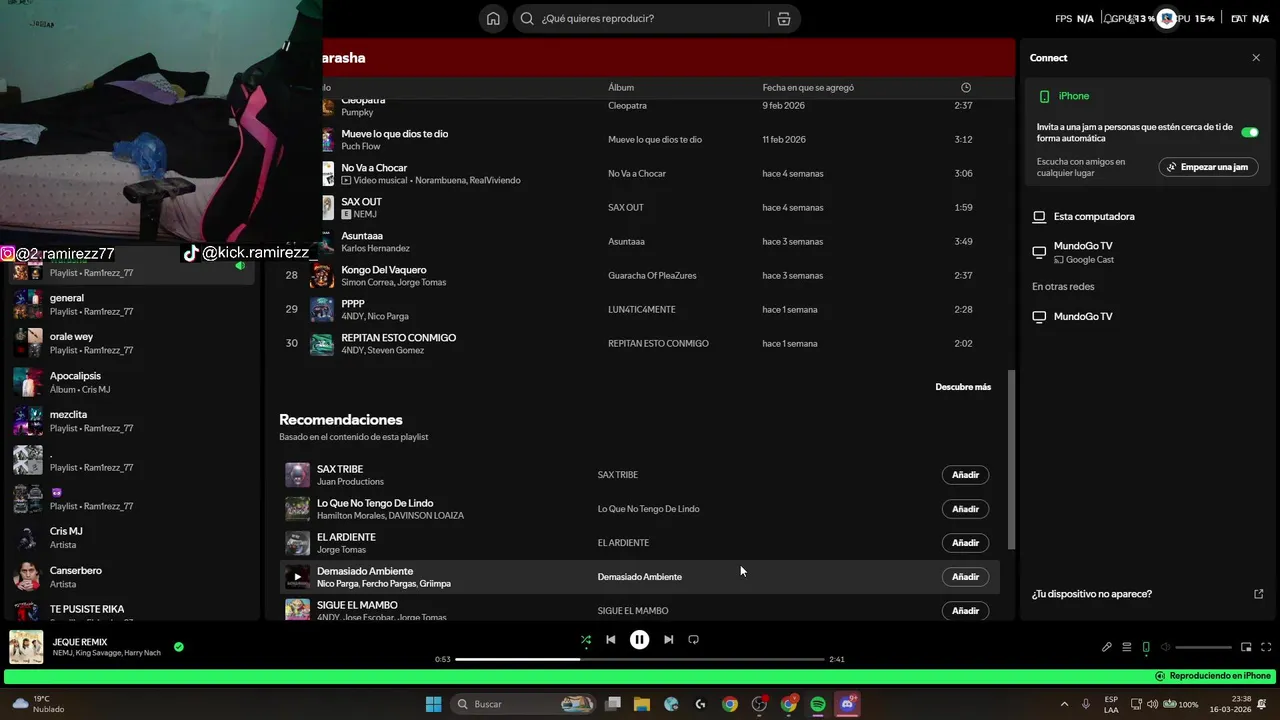Open the Windows Start menu
Image resolution: width=1280 pixels, height=720 pixels.
coord(433,704)
